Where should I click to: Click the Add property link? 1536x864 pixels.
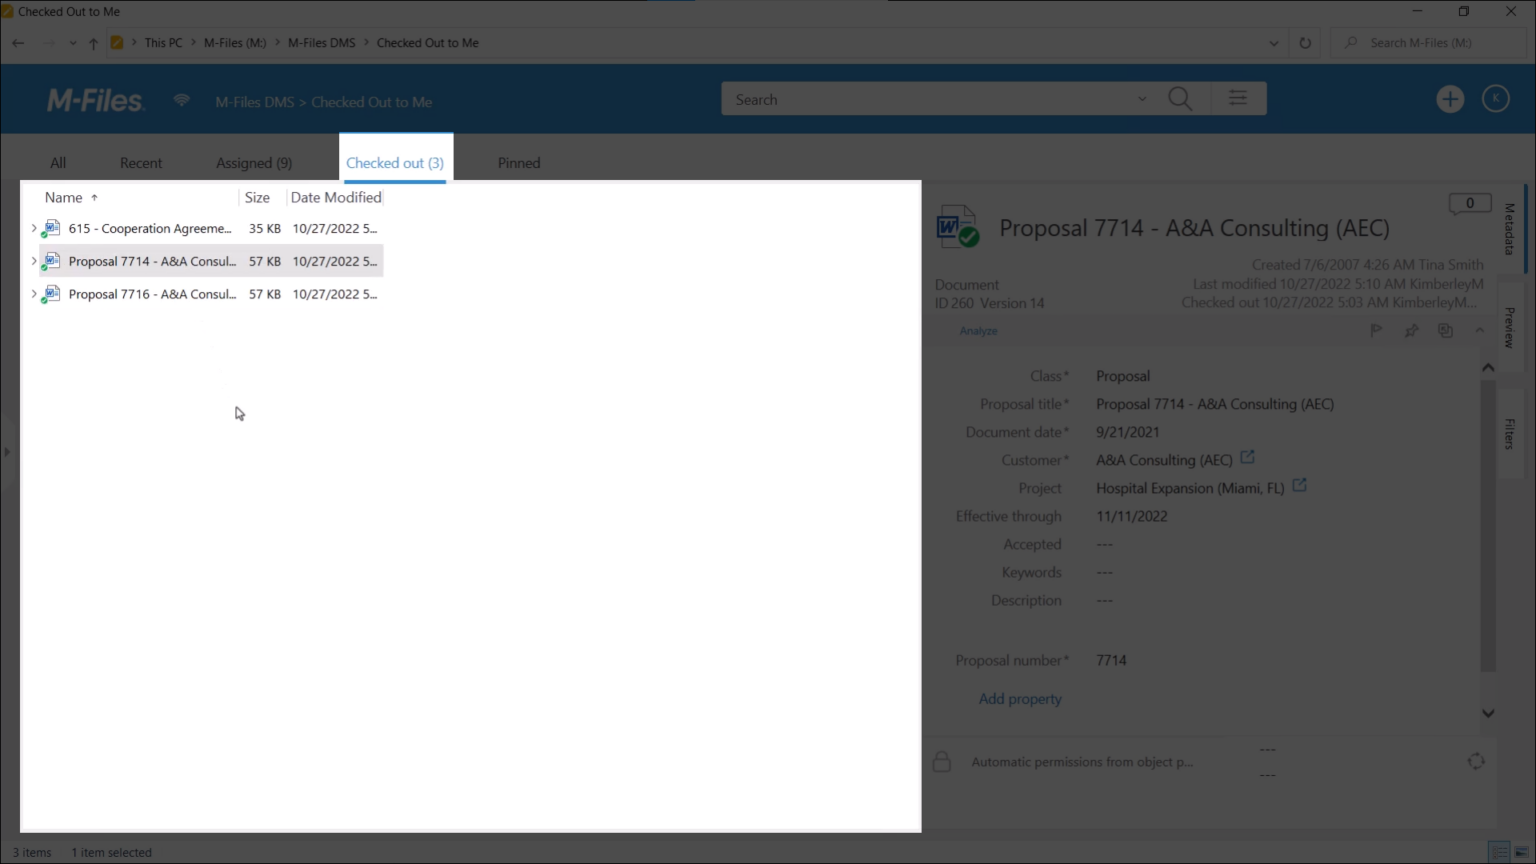1019,698
